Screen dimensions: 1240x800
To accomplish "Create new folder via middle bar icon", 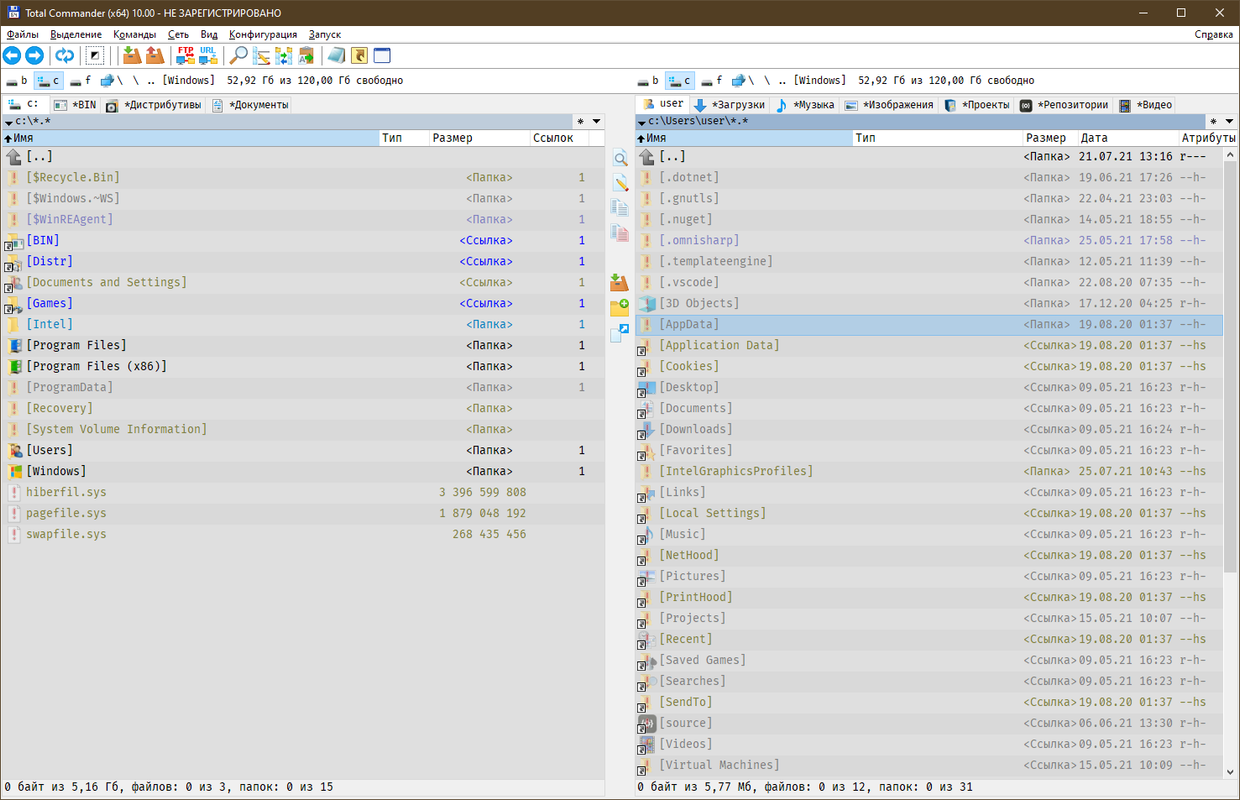I will pos(620,308).
